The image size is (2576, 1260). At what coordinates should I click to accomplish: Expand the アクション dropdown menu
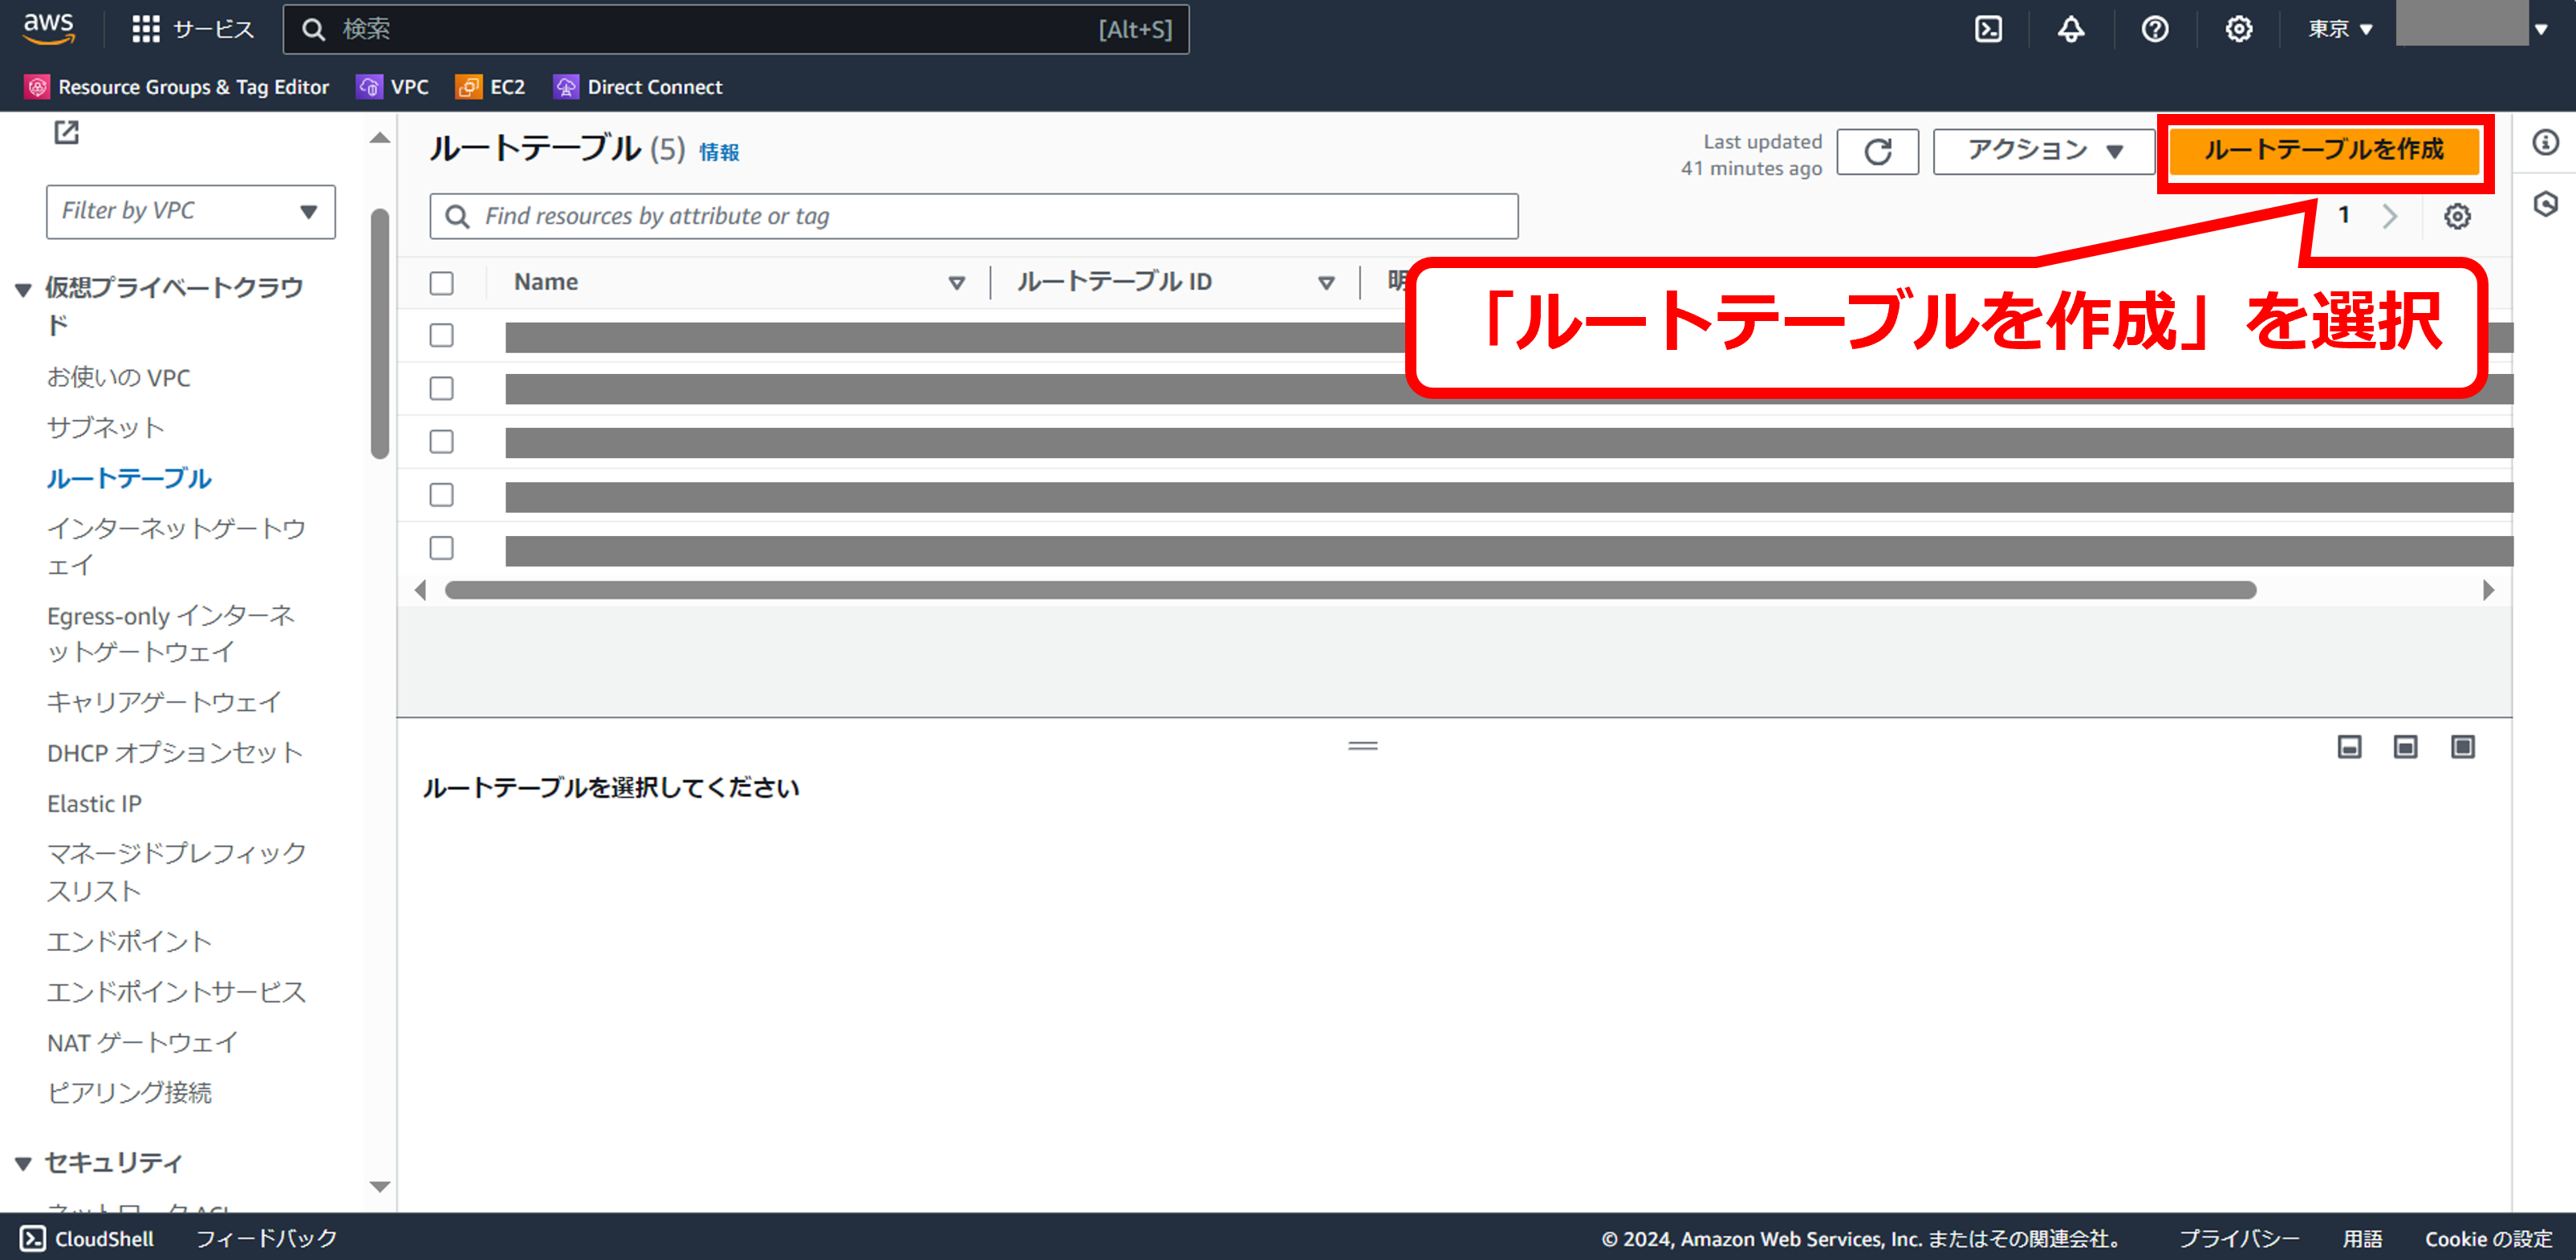pyautogui.click(x=2043, y=151)
